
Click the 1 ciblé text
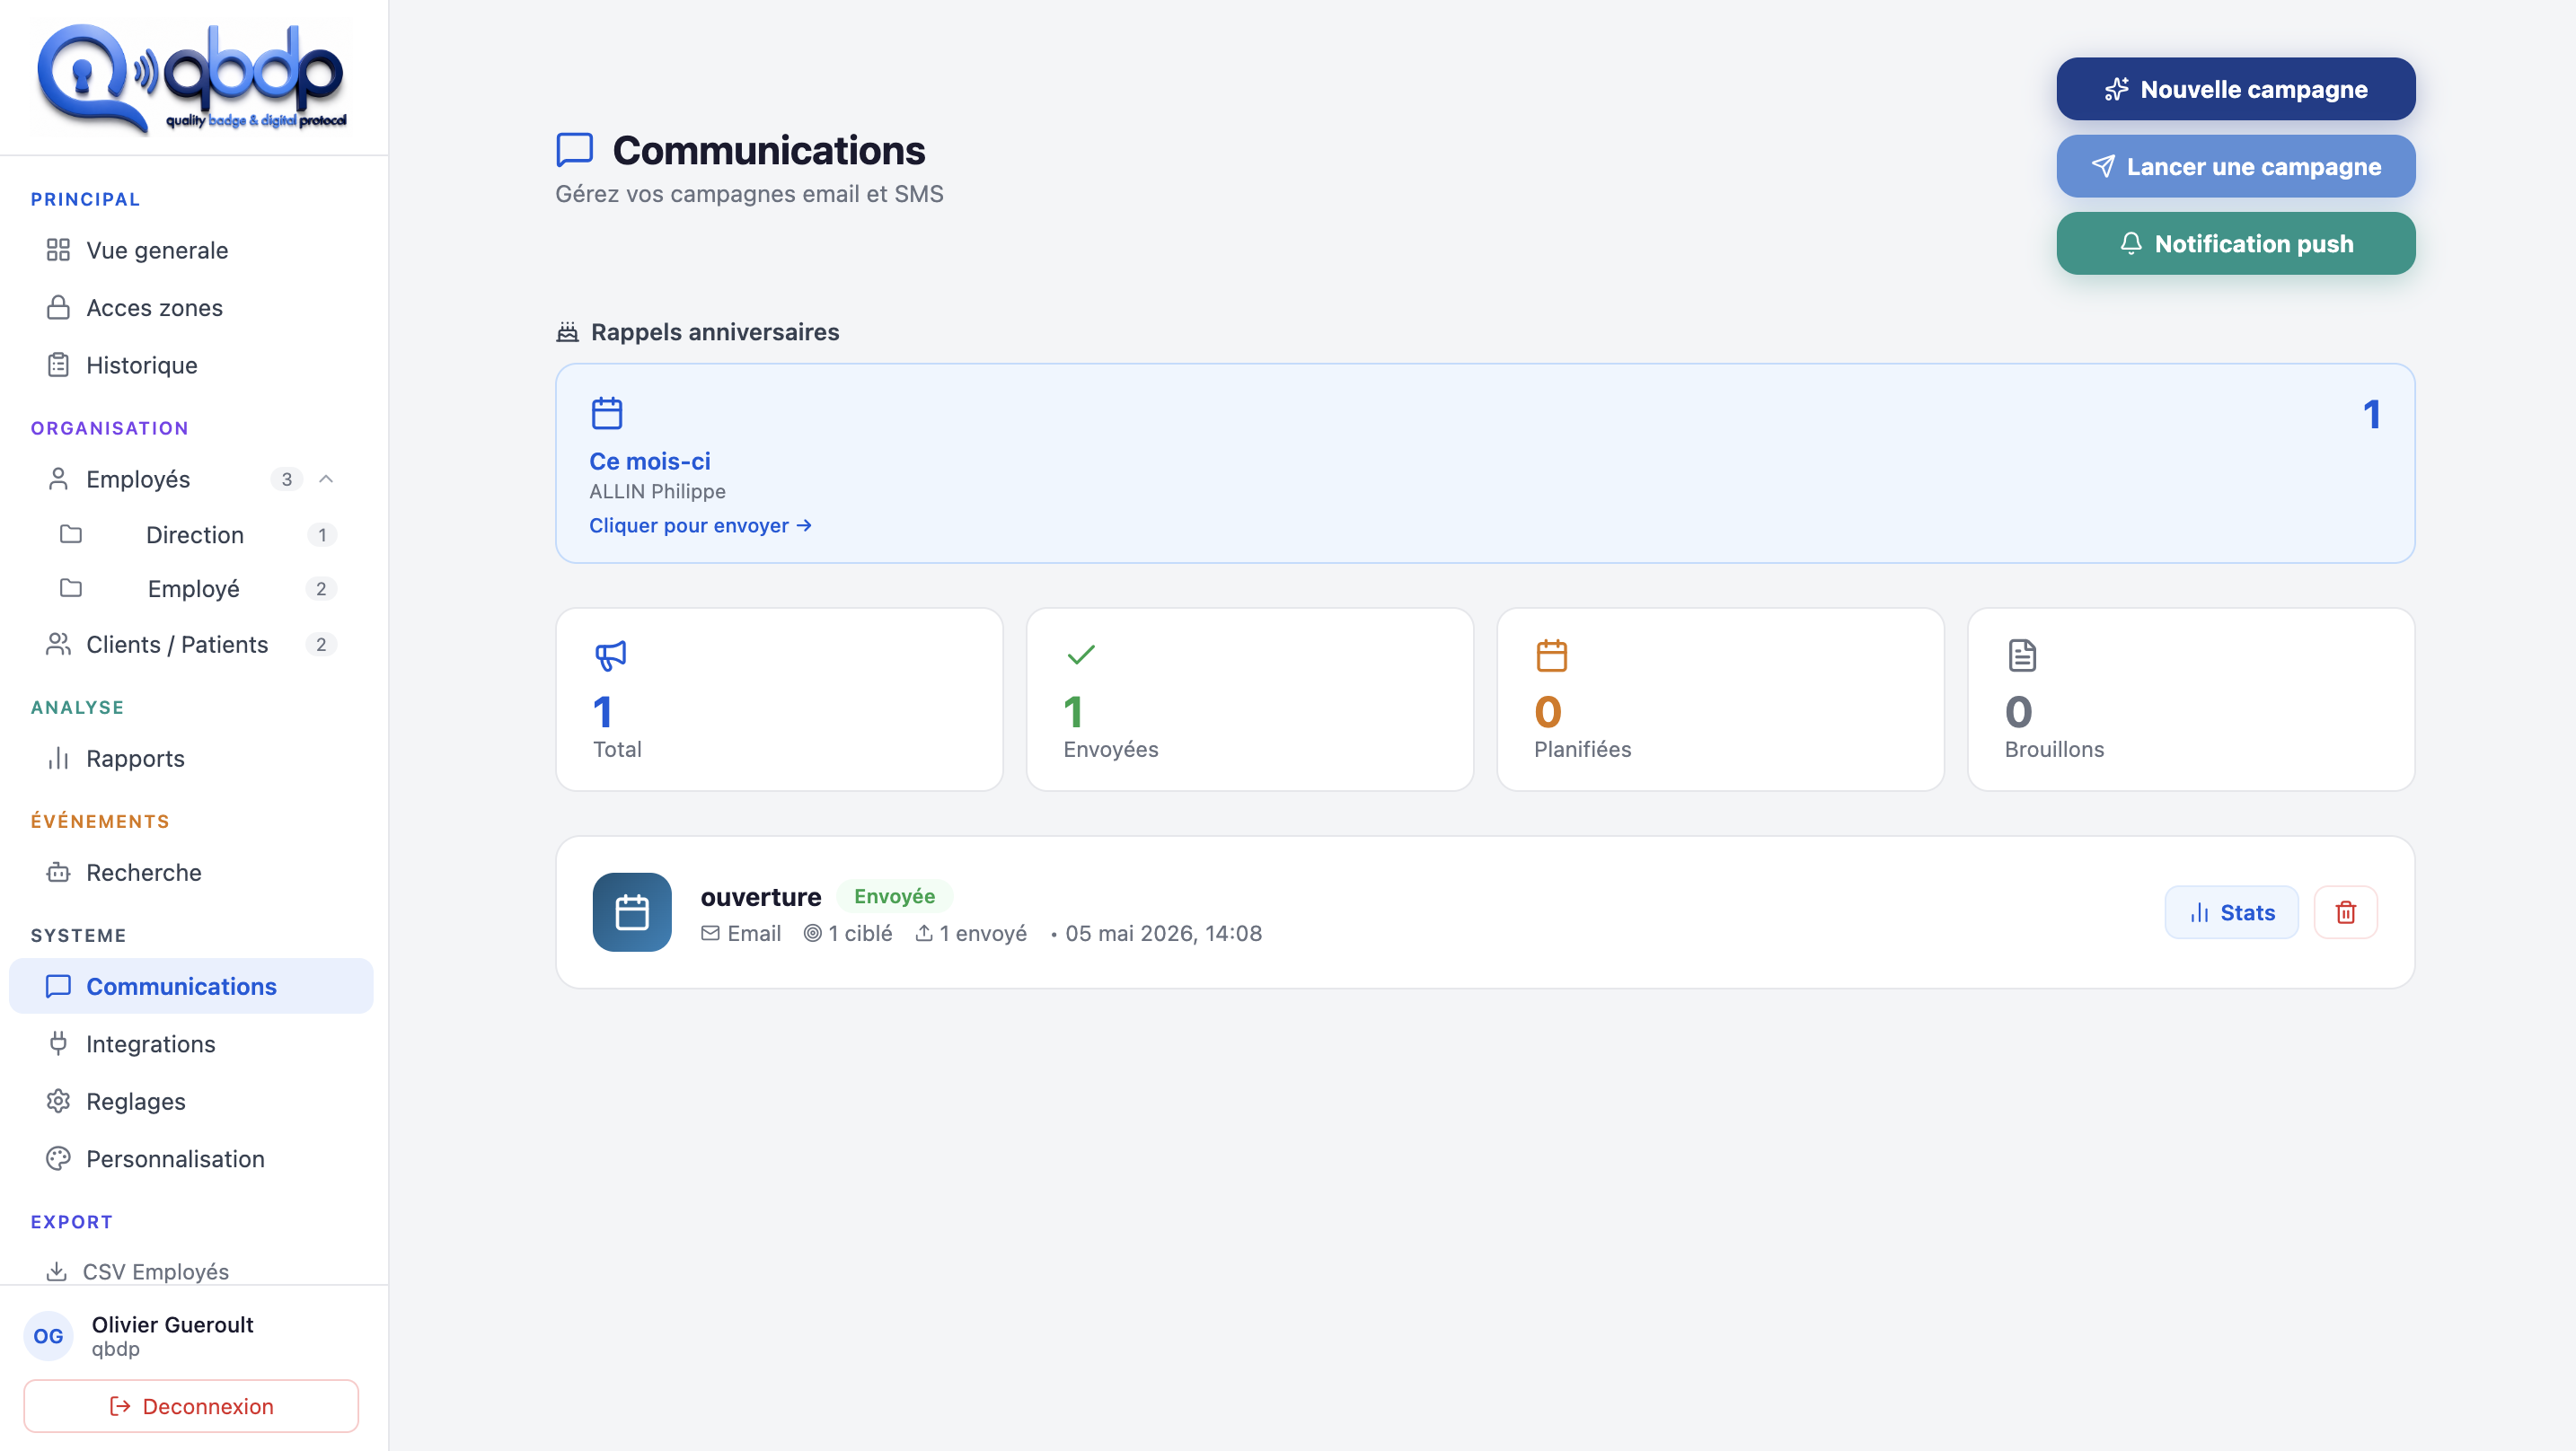coord(860,933)
